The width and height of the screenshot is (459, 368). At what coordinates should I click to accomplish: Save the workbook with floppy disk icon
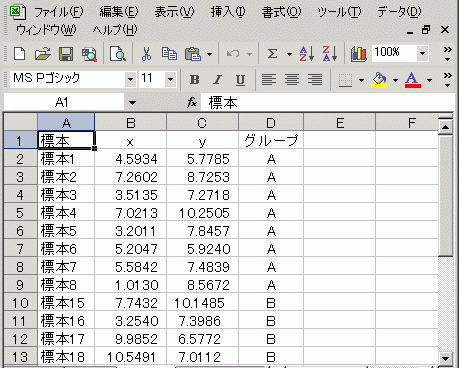pos(66,54)
